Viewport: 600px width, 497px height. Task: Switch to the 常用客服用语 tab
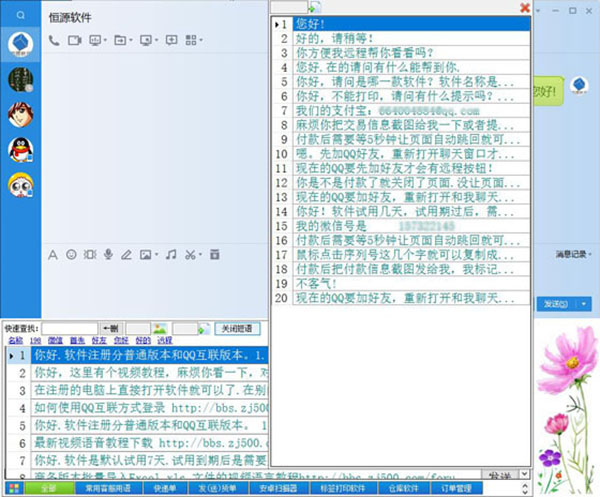[104, 489]
